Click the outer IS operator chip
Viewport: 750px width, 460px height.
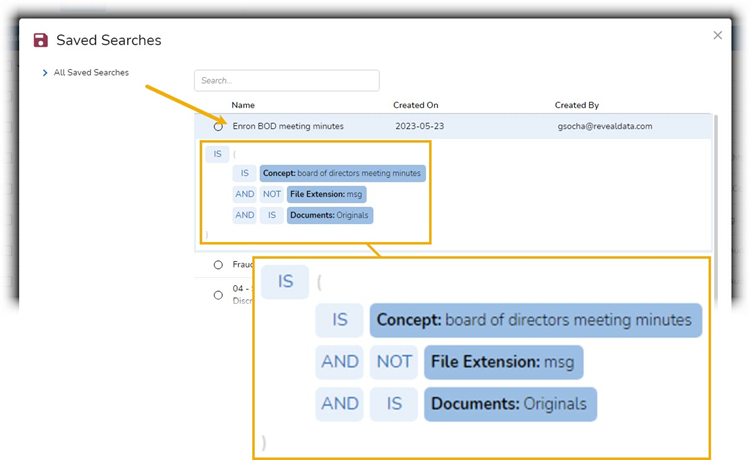point(217,154)
